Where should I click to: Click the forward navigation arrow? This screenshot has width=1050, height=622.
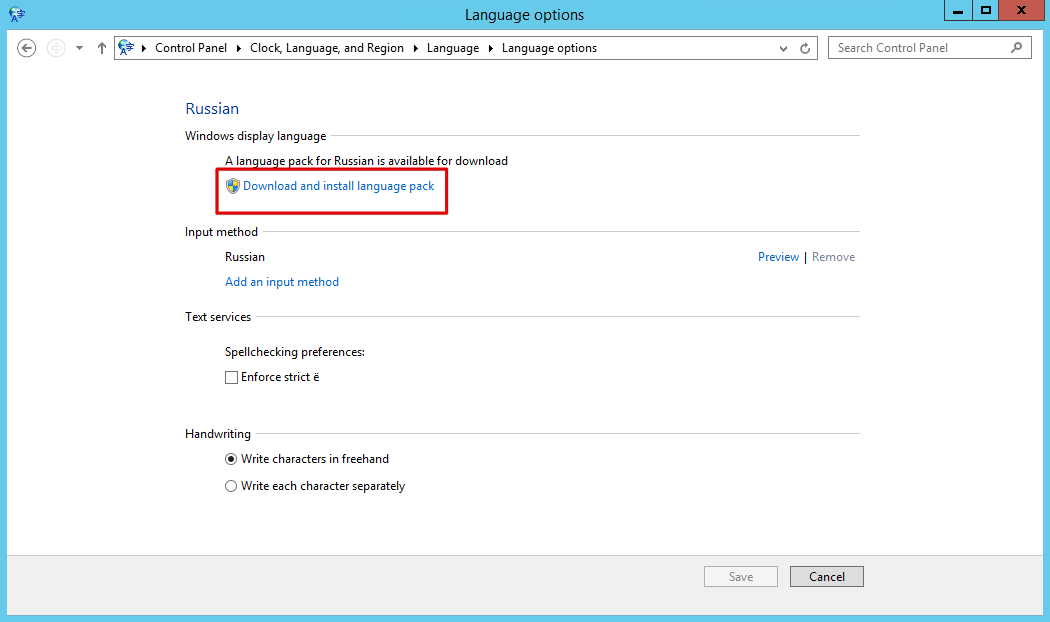point(56,48)
